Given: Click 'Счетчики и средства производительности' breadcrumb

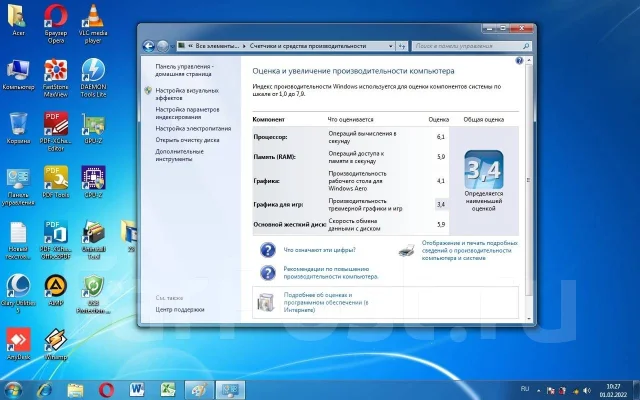Looking at the screenshot, I should (x=308, y=46).
